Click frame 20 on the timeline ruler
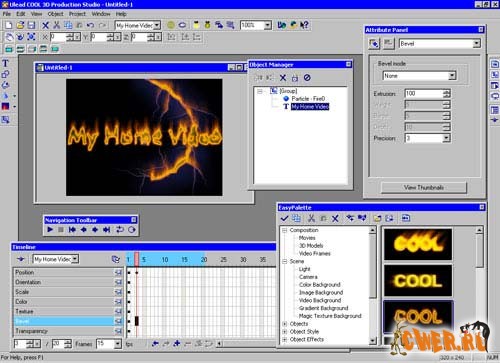The height and width of the screenshot is (363, 500). point(204,259)
